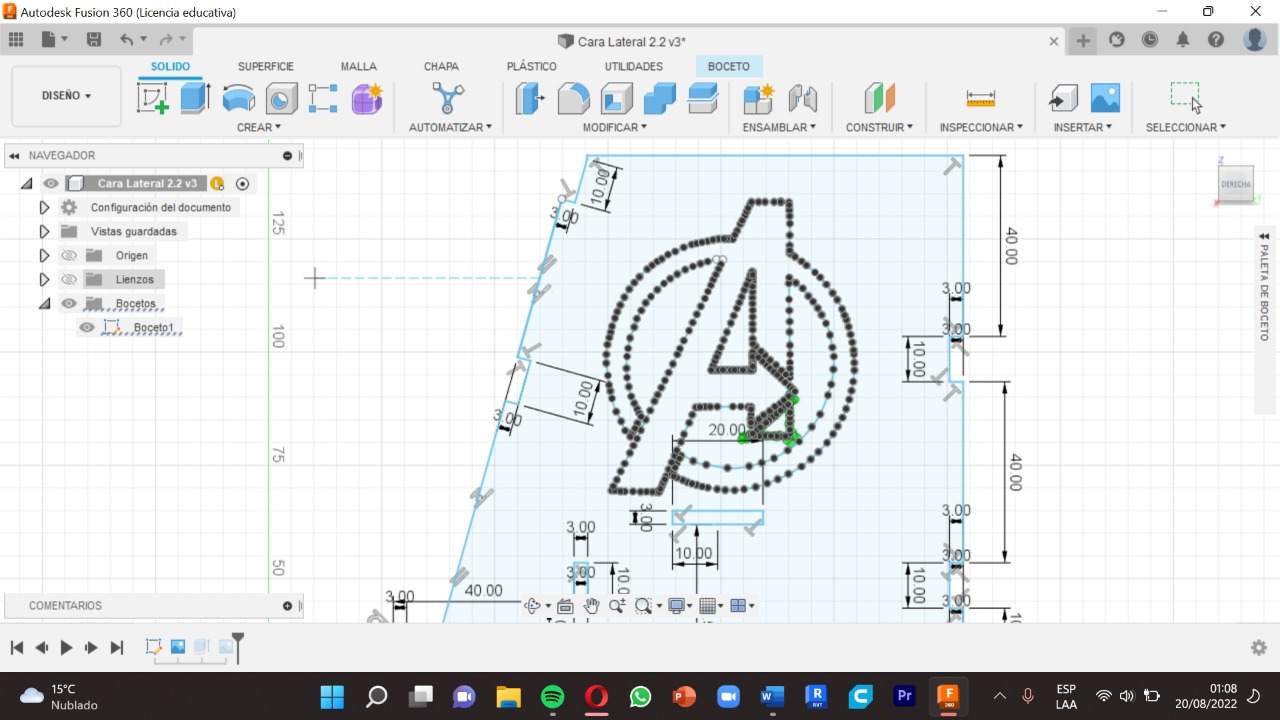This screenshot has height=720, width=1280.
Task: Select the Pan hand tool
Action: 592,606
